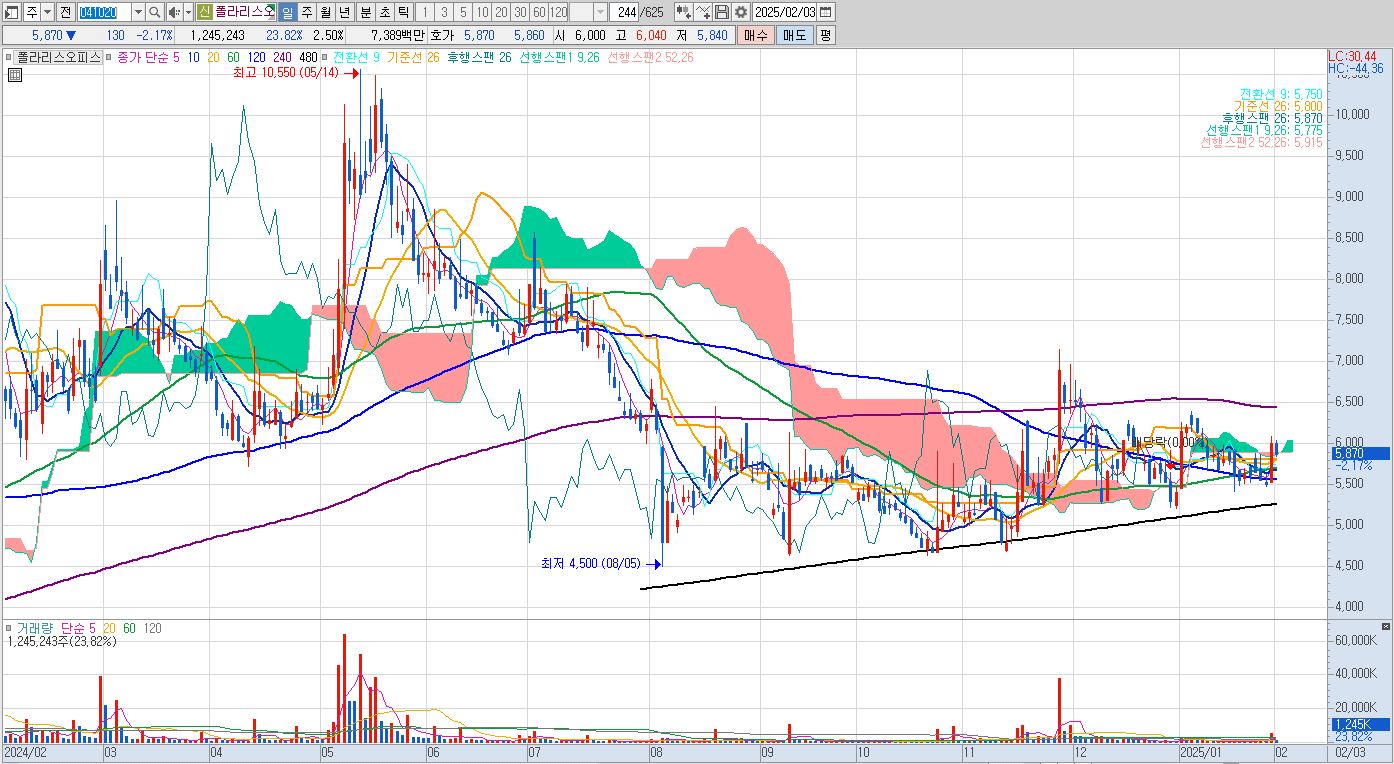Click the green 신 badge icon
The width and height of the screenshot is (1394, 764).
point(205,12)
